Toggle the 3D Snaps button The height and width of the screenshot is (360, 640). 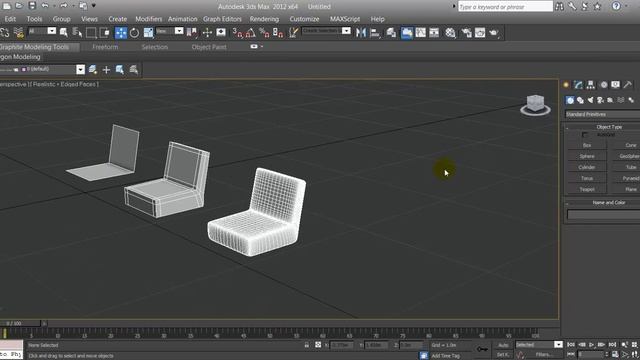[x=238, y=33]
